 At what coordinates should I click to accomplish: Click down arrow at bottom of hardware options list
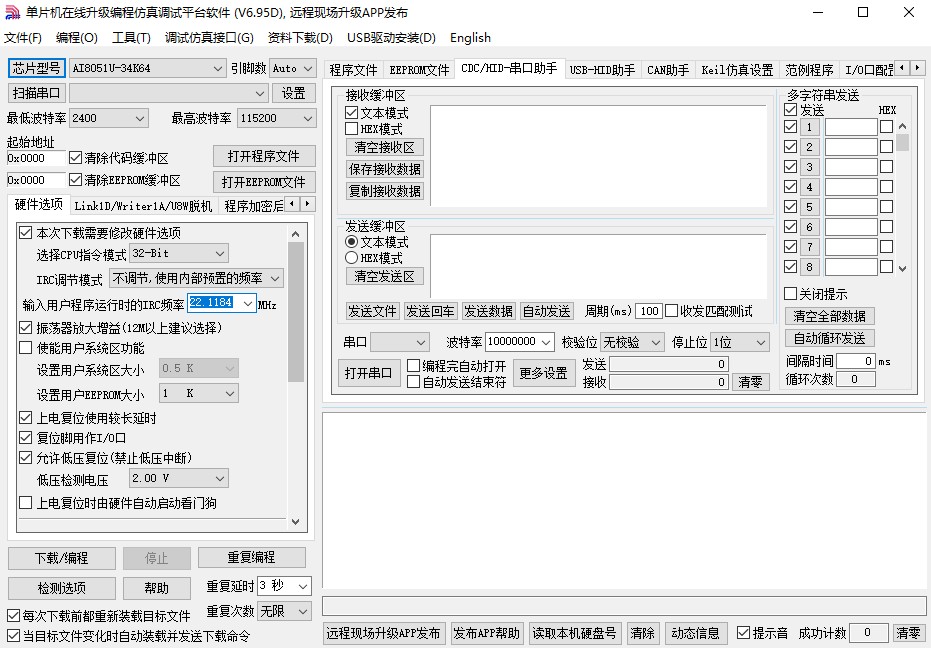(296, 521)
